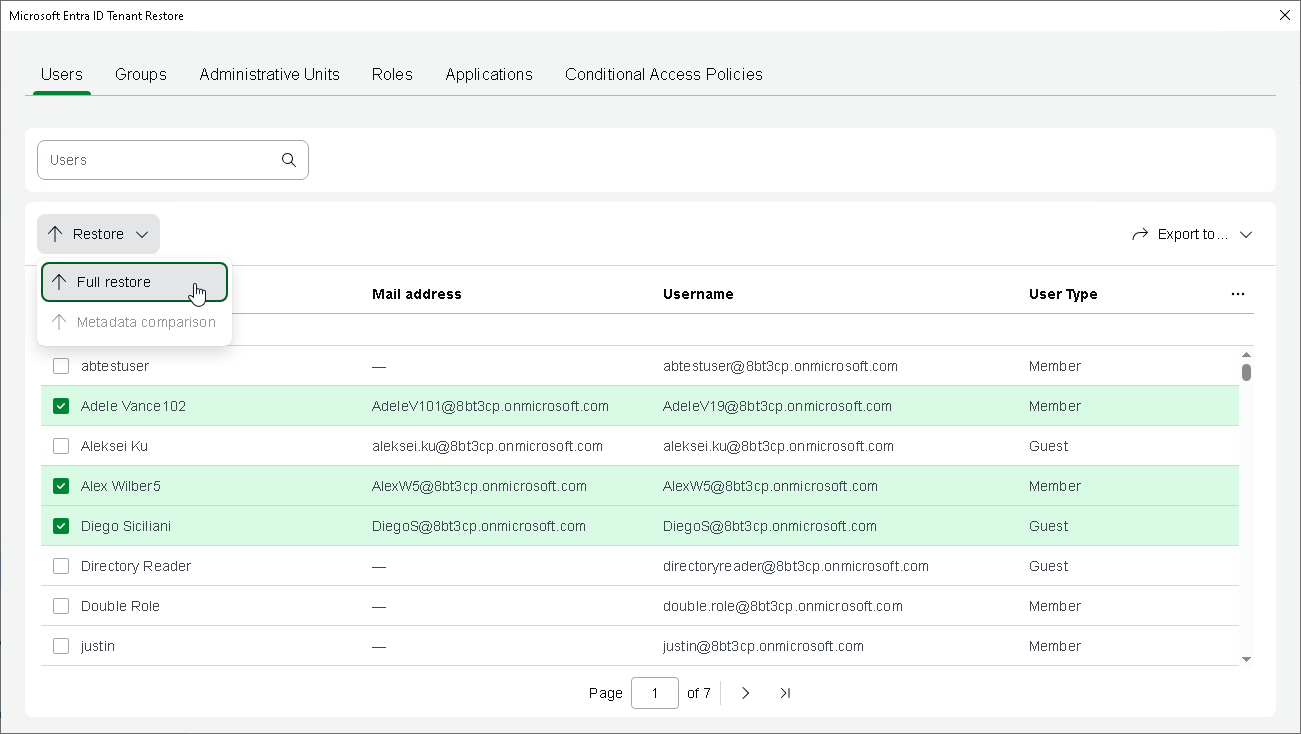Jump to last page icon
This screenshot has width=1301, height=734.
point(785,693)
